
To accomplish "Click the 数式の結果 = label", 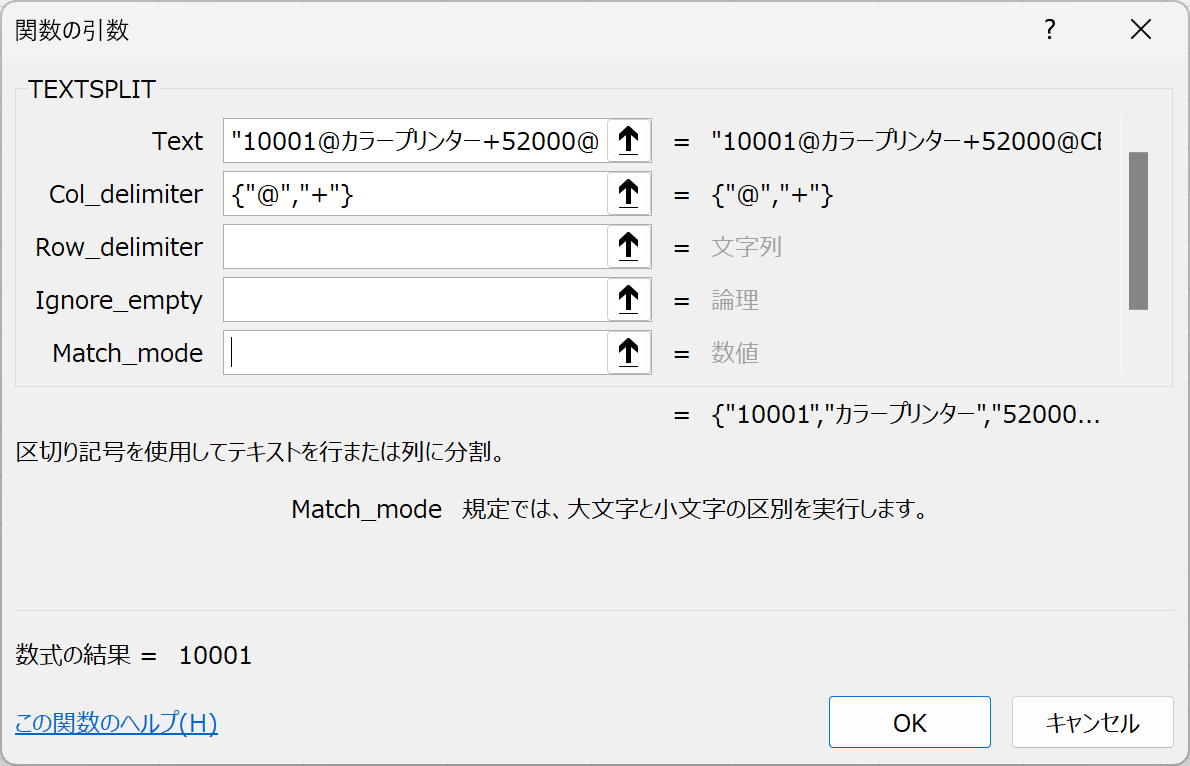I will coord(86,655).
